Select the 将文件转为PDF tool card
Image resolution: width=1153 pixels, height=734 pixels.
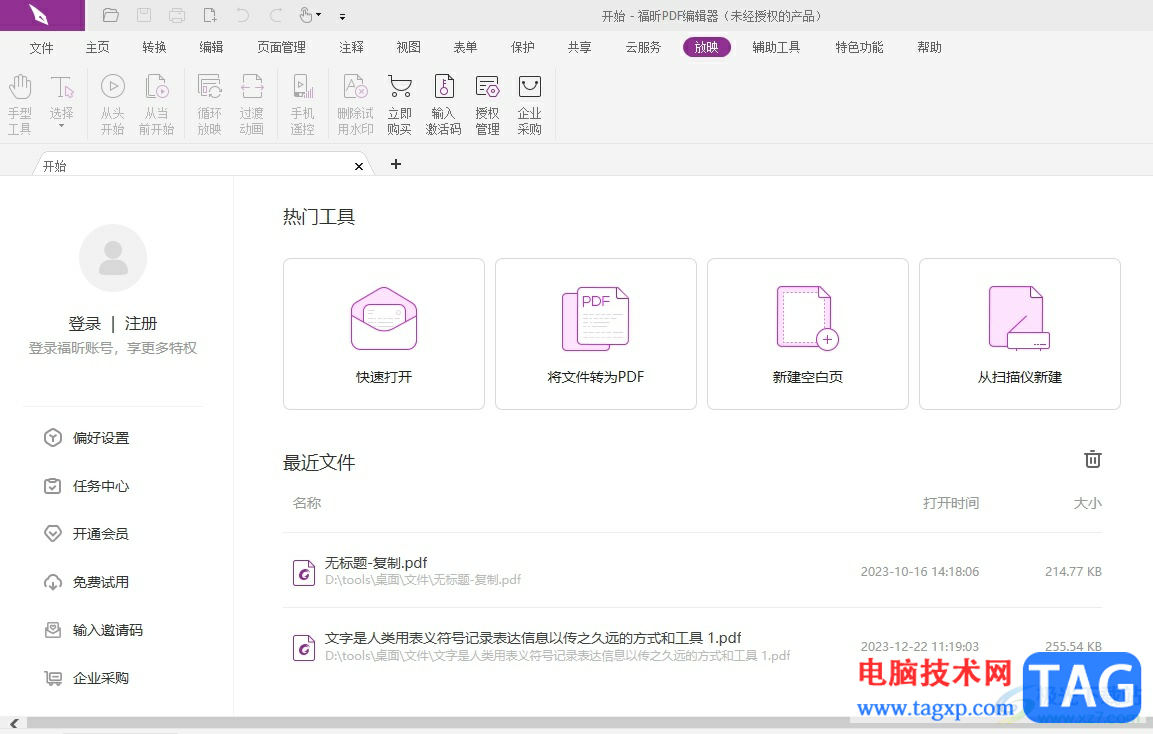(x=596, y=334)
